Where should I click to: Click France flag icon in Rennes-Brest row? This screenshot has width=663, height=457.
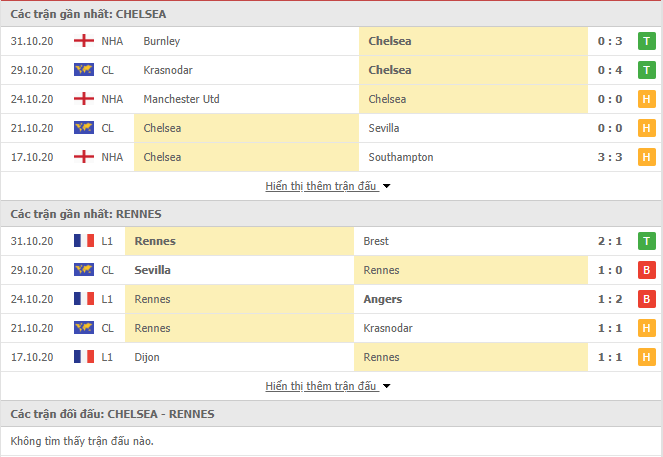tap(84, 241)
